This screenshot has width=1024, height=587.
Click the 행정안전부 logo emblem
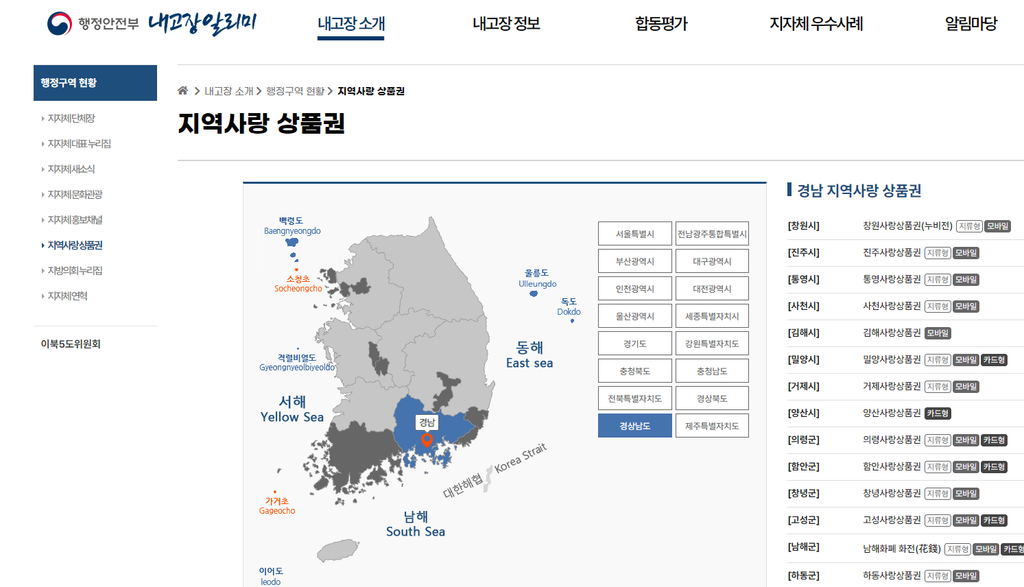click(x=59, y=24)
